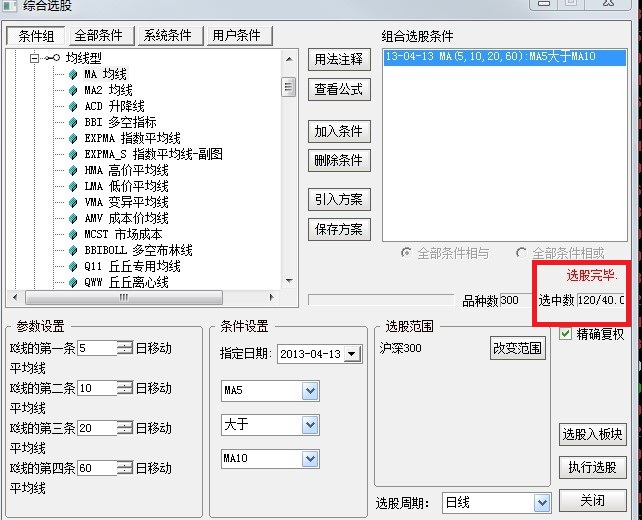Image resolution: width=642 pixels, height=520 pixels.
Task: Select the BBI 多空指标 tree row
Action: pos(120,122)
